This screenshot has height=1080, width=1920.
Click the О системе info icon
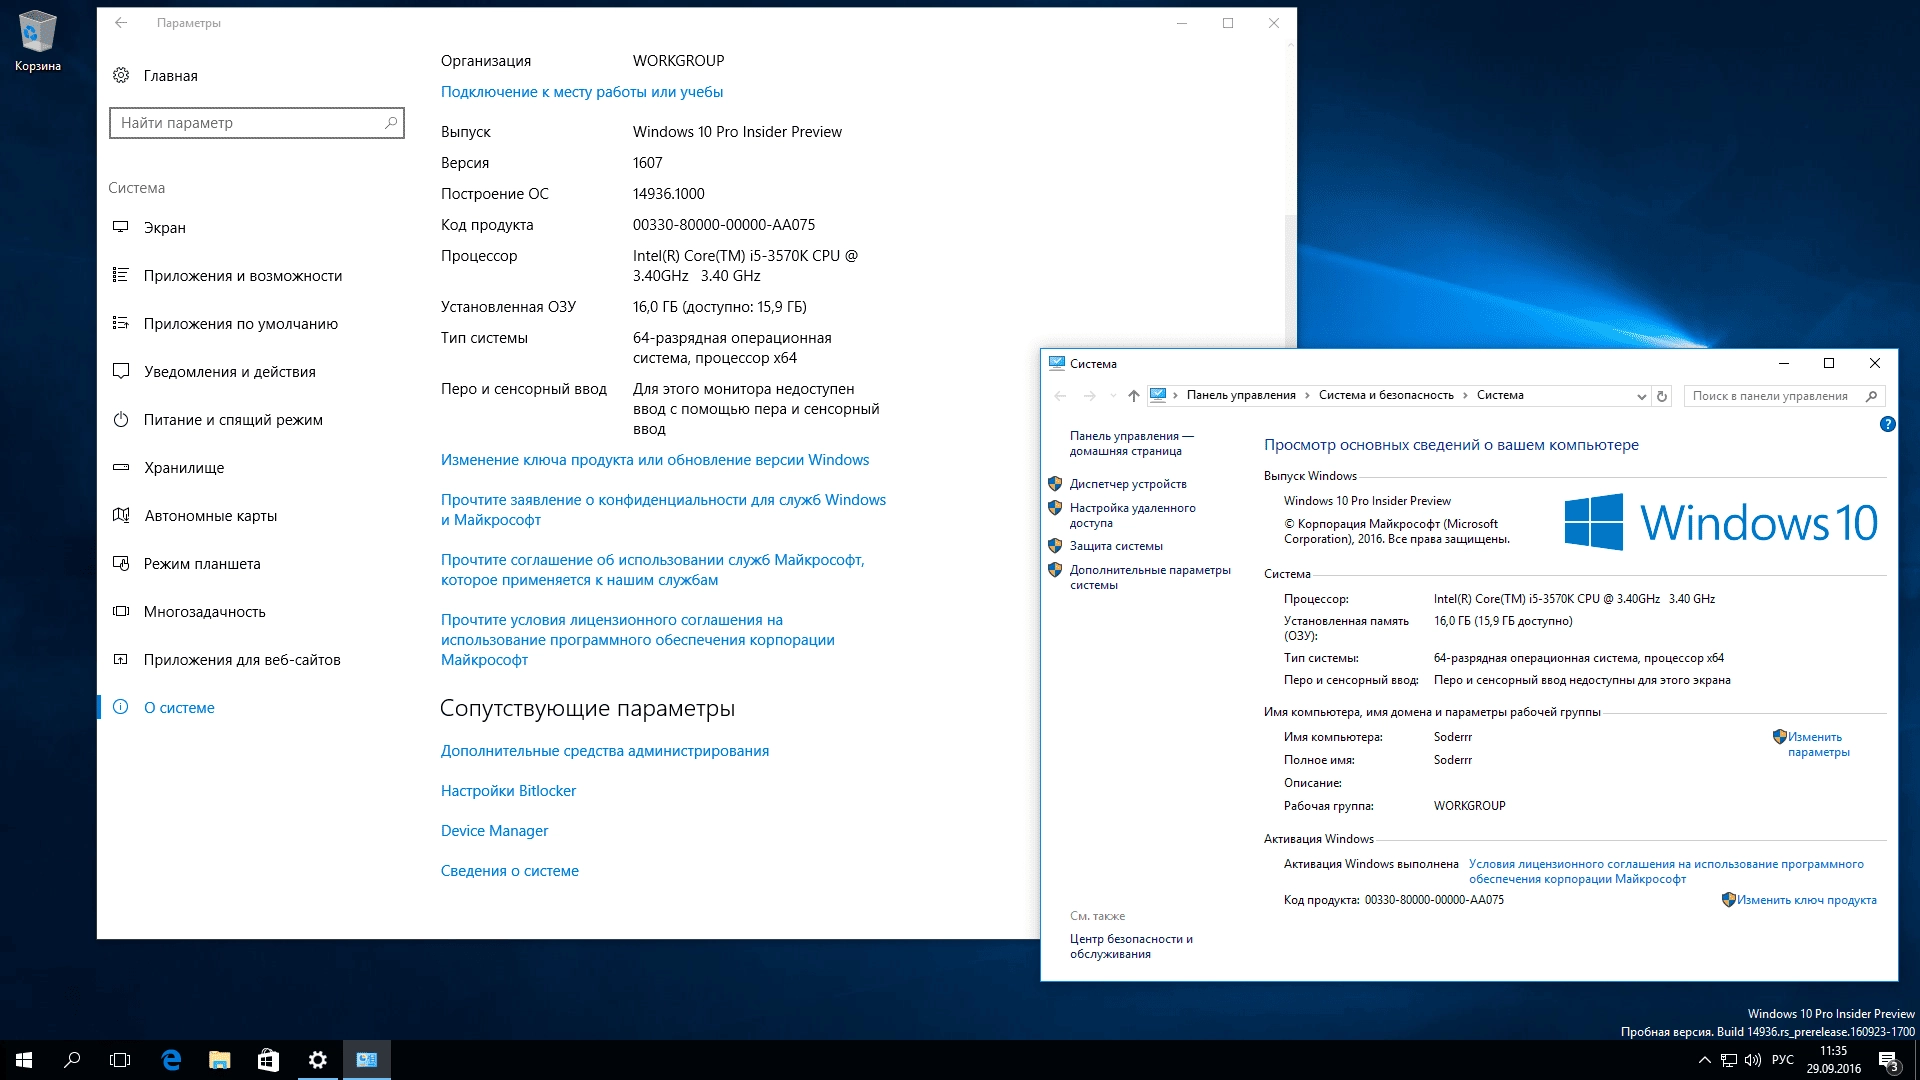(121, 707)
